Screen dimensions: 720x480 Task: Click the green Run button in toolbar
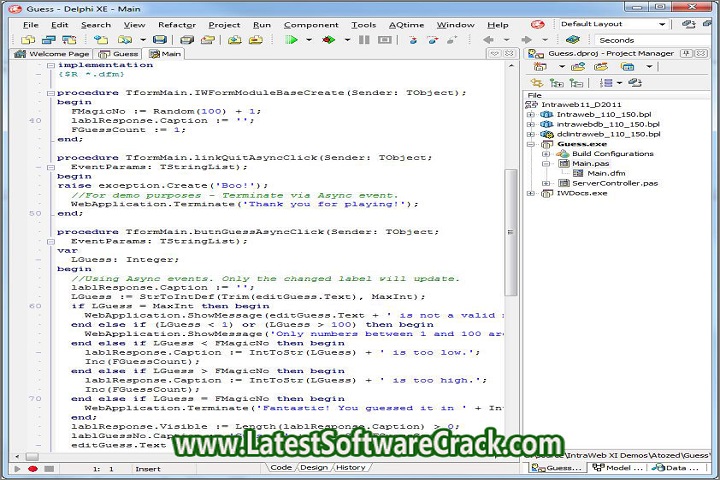tap(291, 40)
